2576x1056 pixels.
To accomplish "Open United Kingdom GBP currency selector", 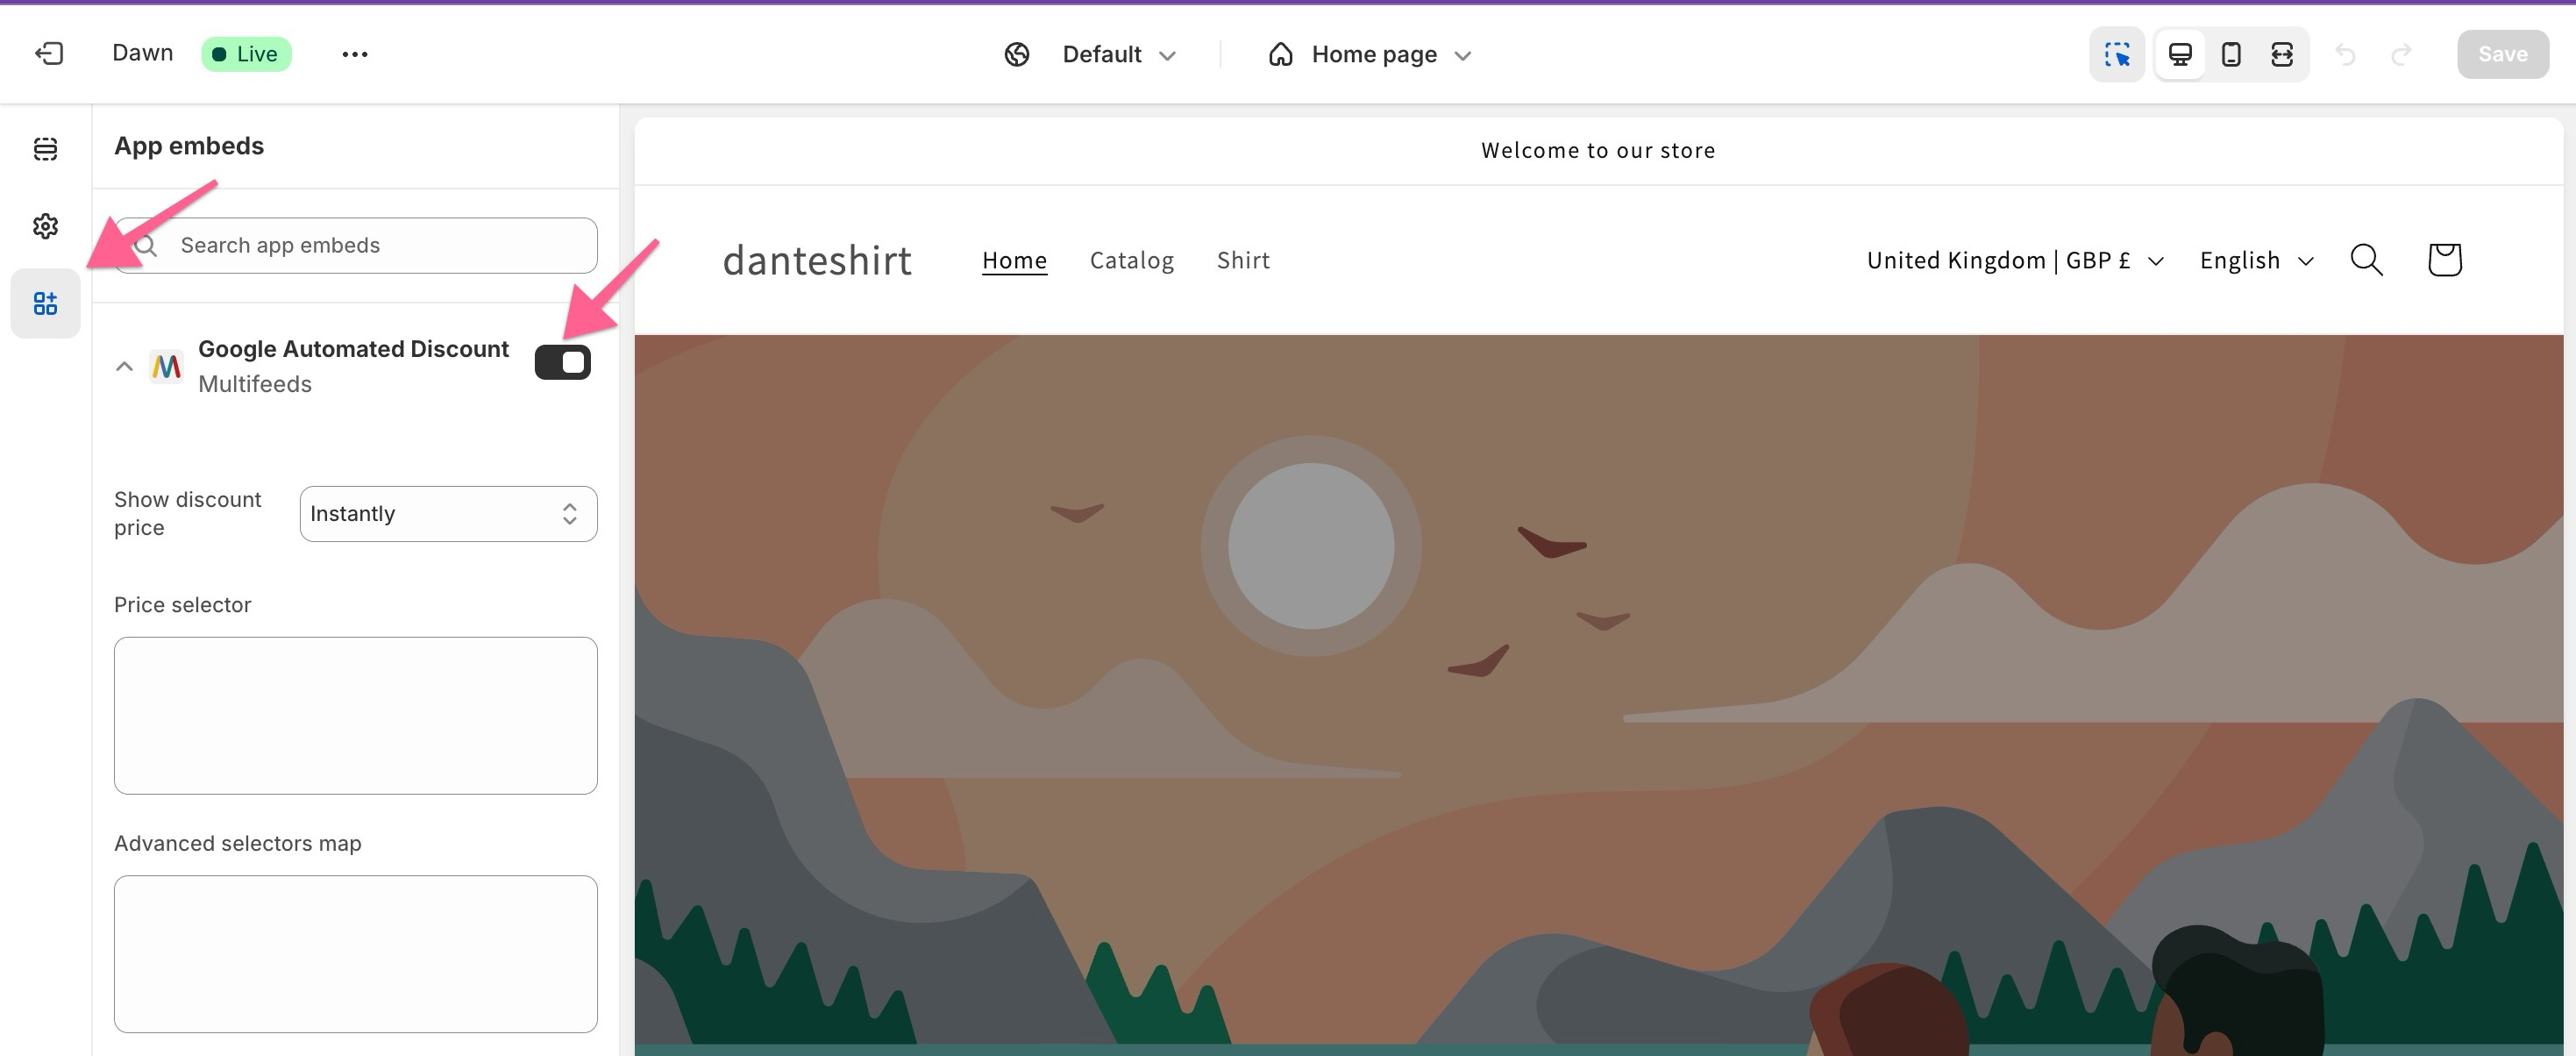I will [x=2014, y=260].
